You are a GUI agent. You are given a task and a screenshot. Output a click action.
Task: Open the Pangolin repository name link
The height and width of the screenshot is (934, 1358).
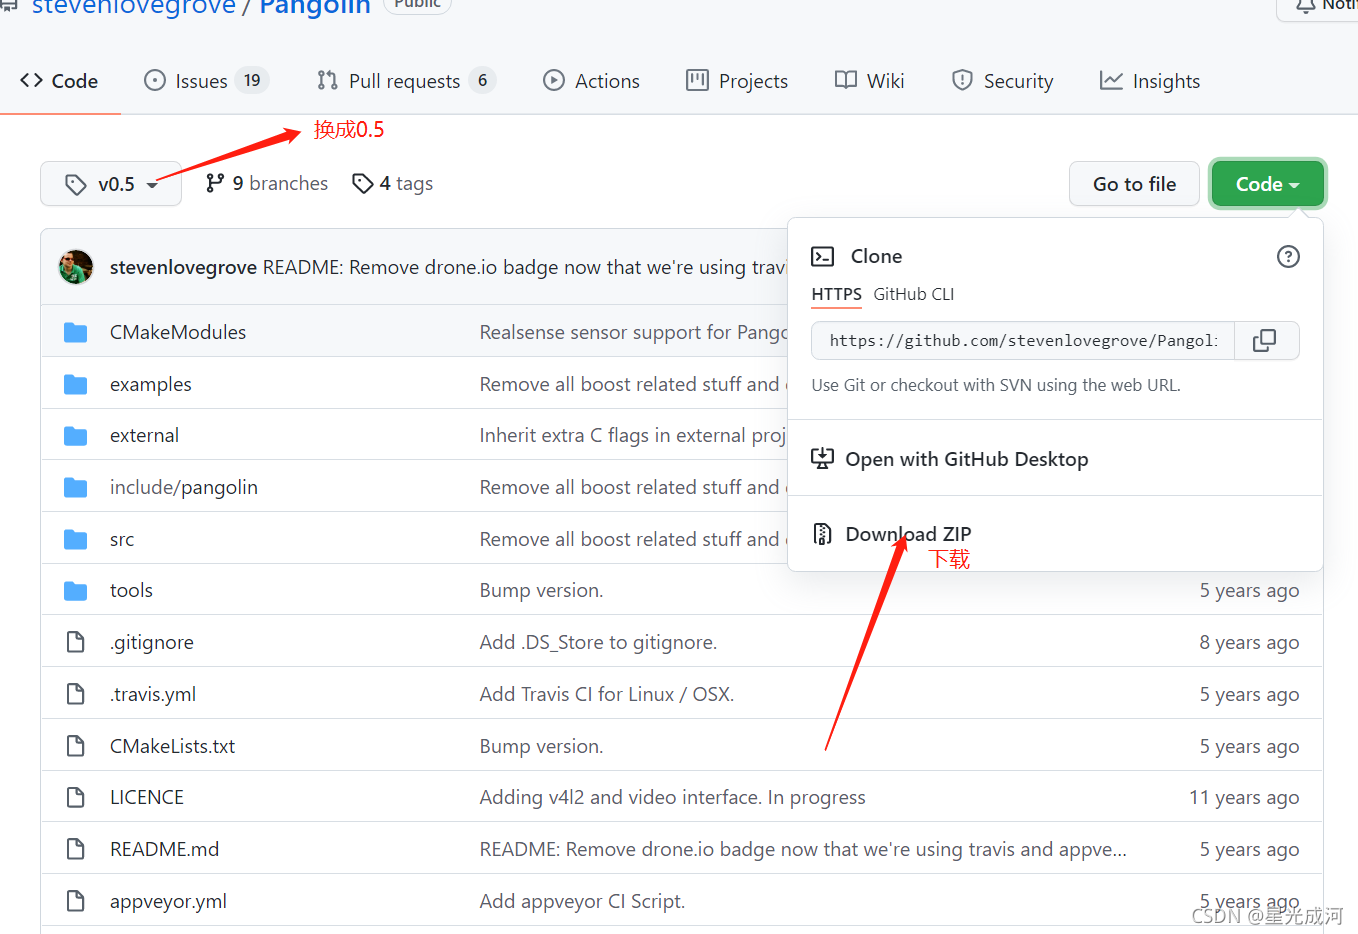(x=315, y=7)
